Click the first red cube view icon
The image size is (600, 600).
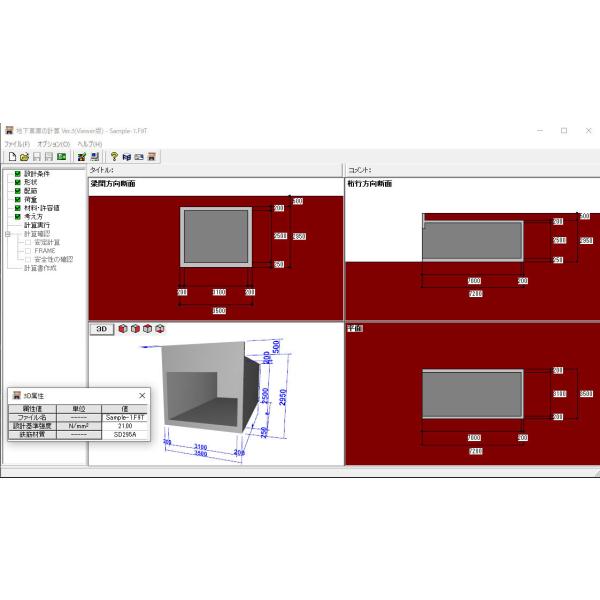[x=123, y=328]
